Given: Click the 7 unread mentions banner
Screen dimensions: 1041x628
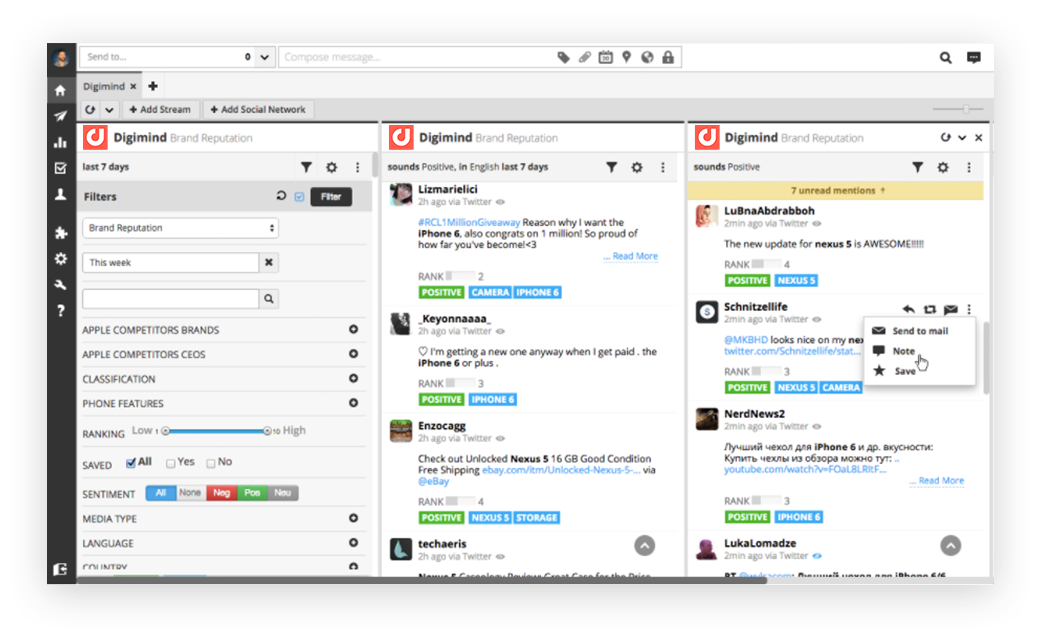Looking at the screenshot, I should (835, 191).
